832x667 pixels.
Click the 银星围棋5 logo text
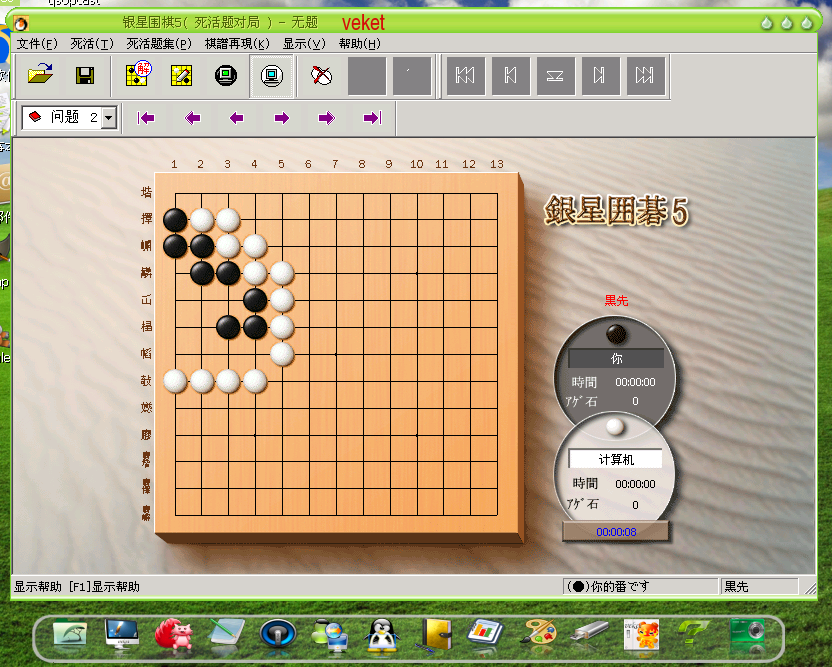[x=616, y=211]
